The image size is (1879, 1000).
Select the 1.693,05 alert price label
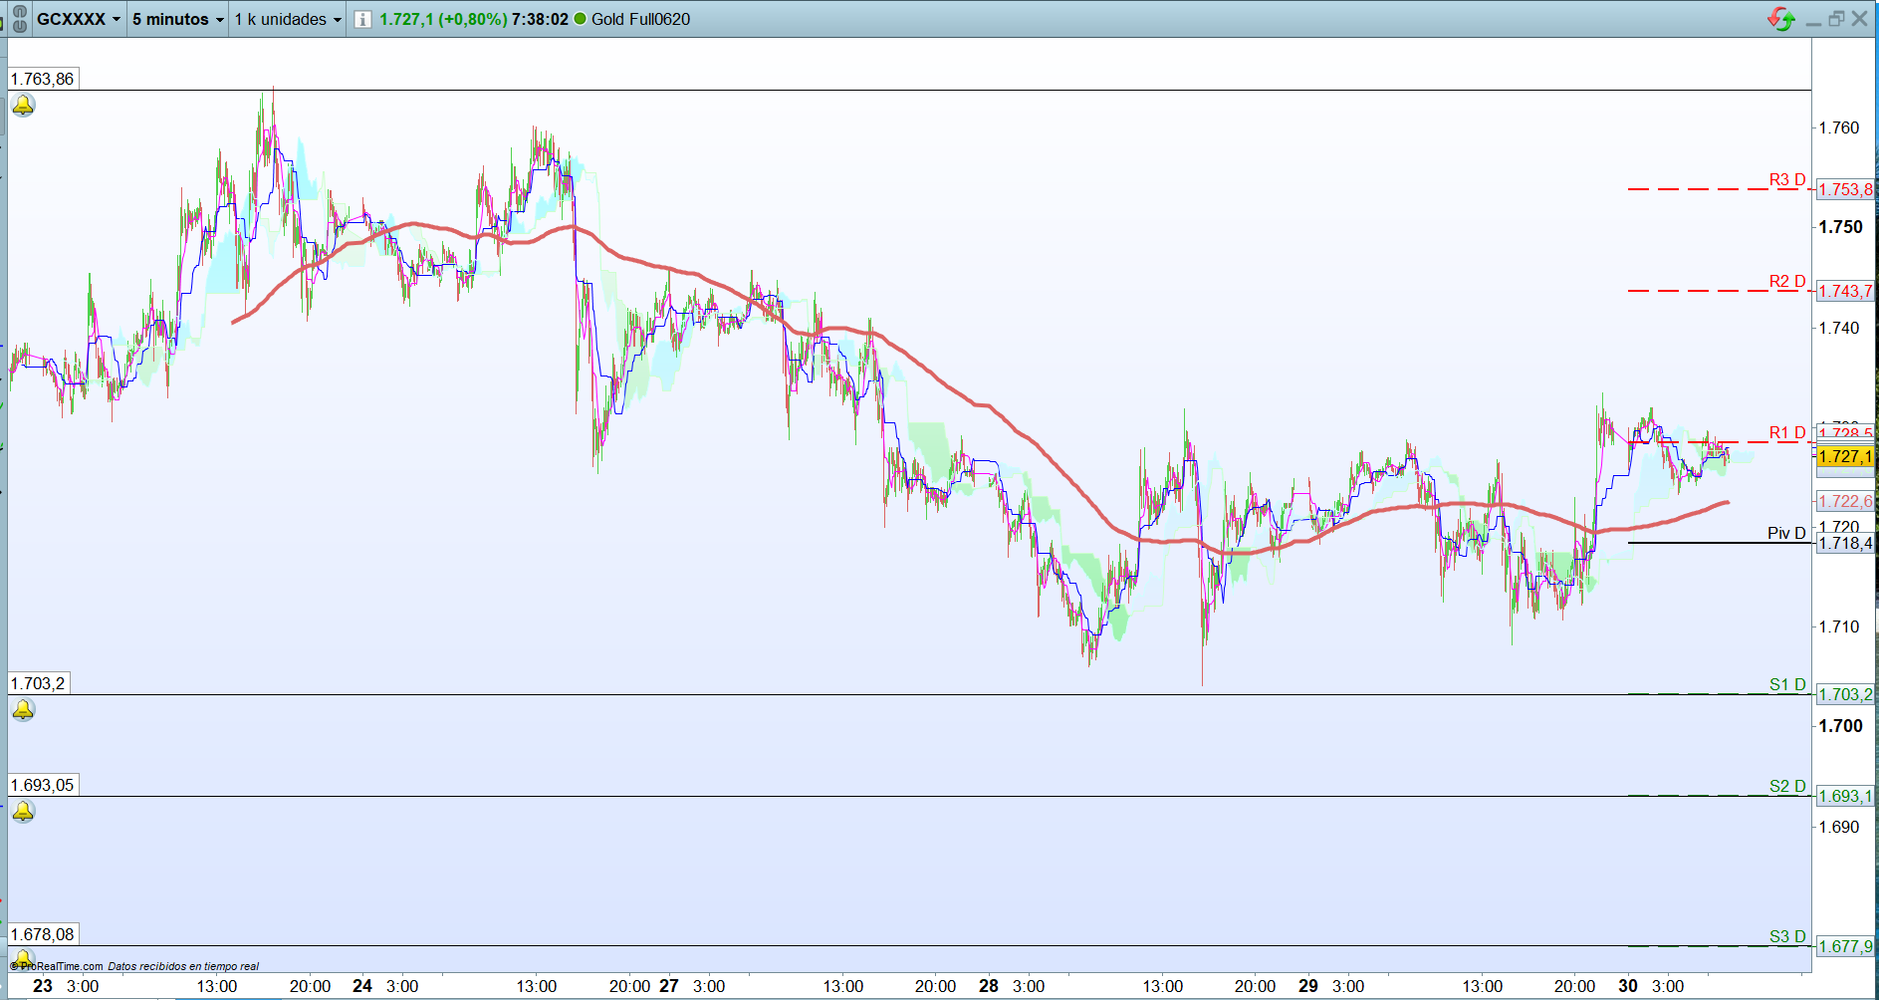(42, 785)
